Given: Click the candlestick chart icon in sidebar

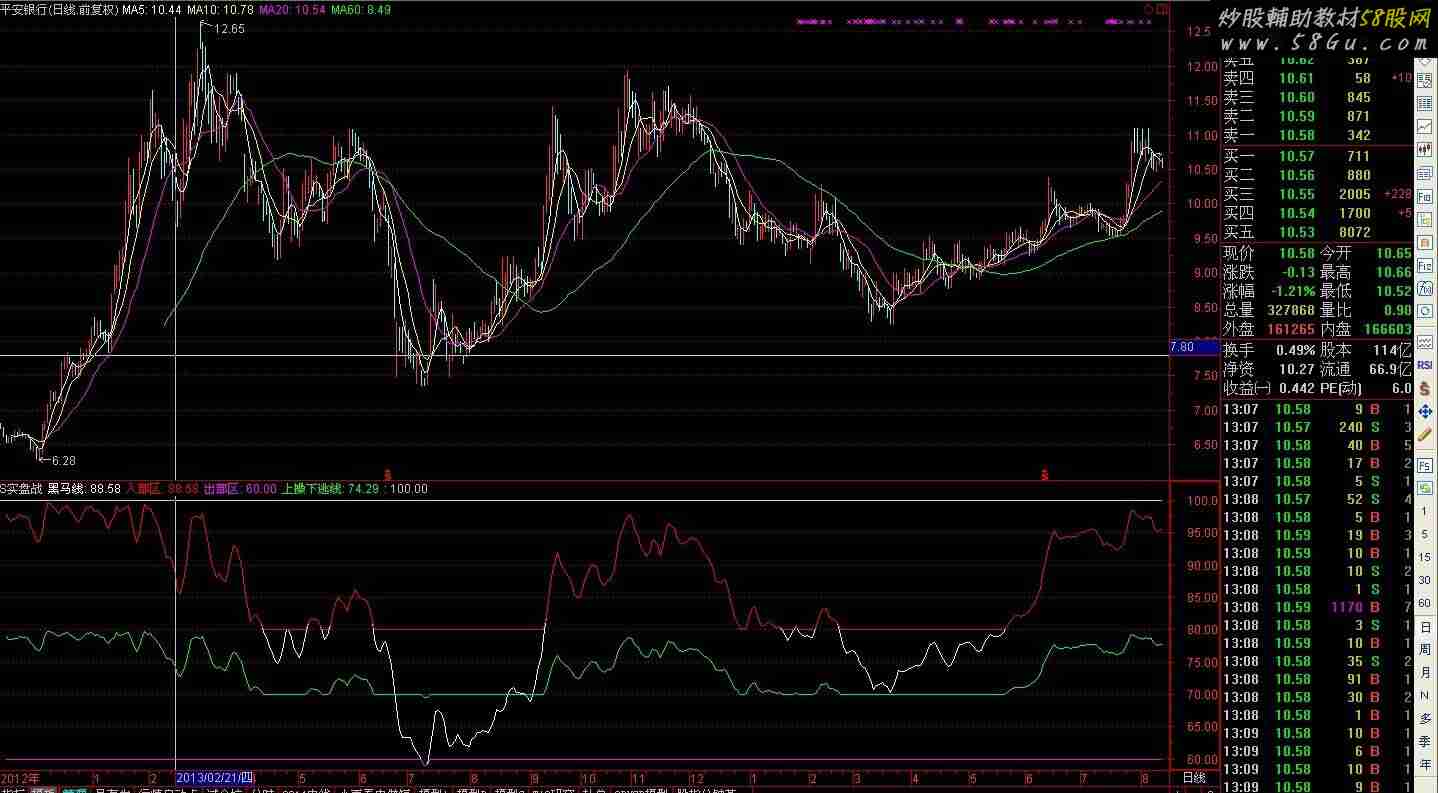Looking at the screenshot, I should coord(1424,149).
